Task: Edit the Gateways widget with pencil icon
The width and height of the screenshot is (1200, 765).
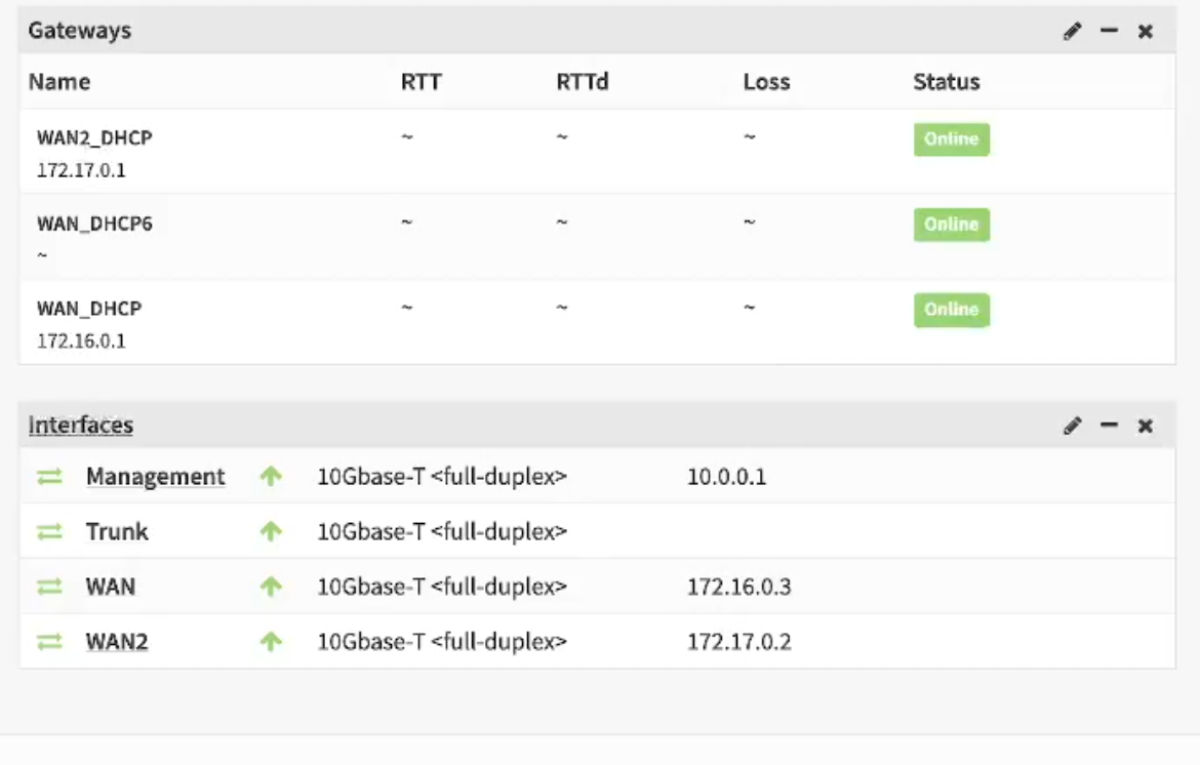Action: tap(1072, 31)
